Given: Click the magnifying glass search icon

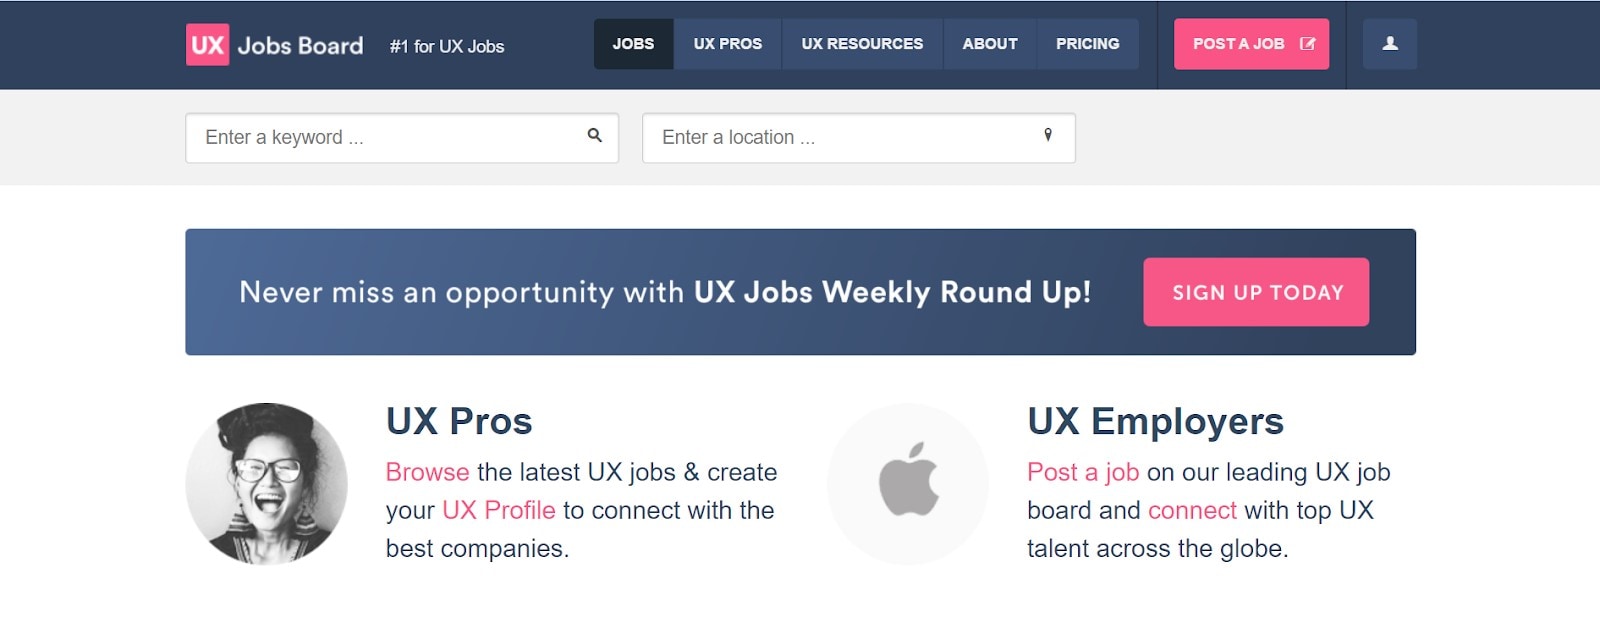Looking at the screenshot, I should click(595, 135).
